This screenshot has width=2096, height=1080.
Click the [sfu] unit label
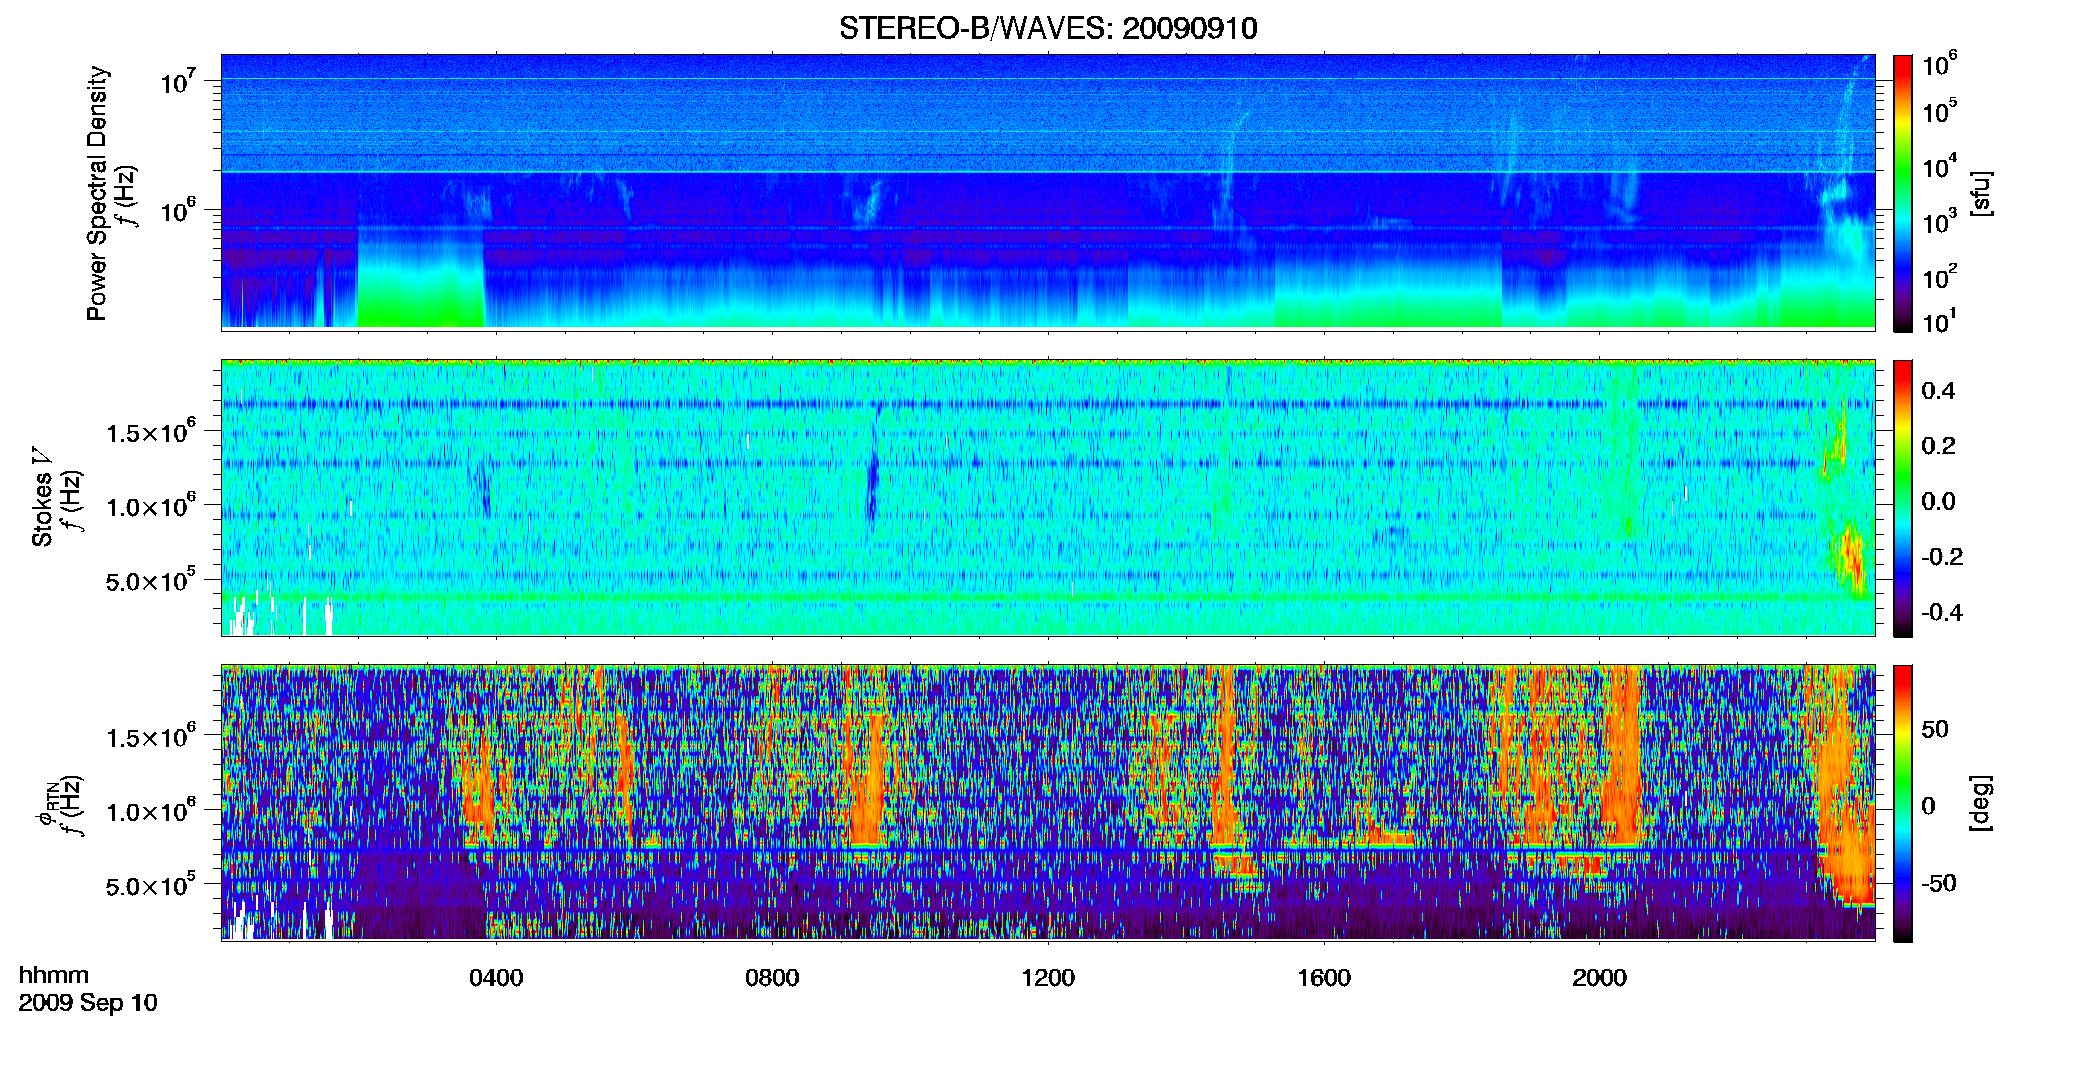[x=1980, y=194]
